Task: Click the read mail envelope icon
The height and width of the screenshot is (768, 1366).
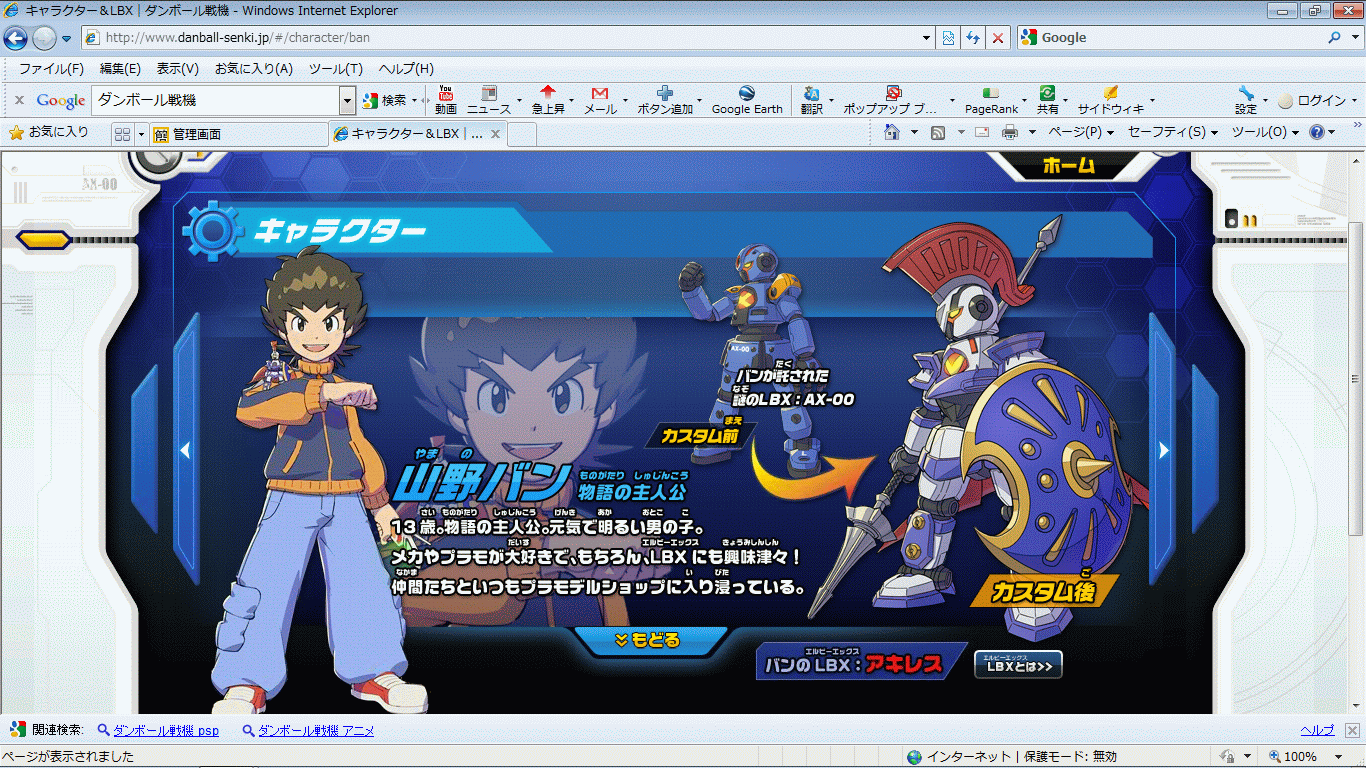Action: point(982,132)
